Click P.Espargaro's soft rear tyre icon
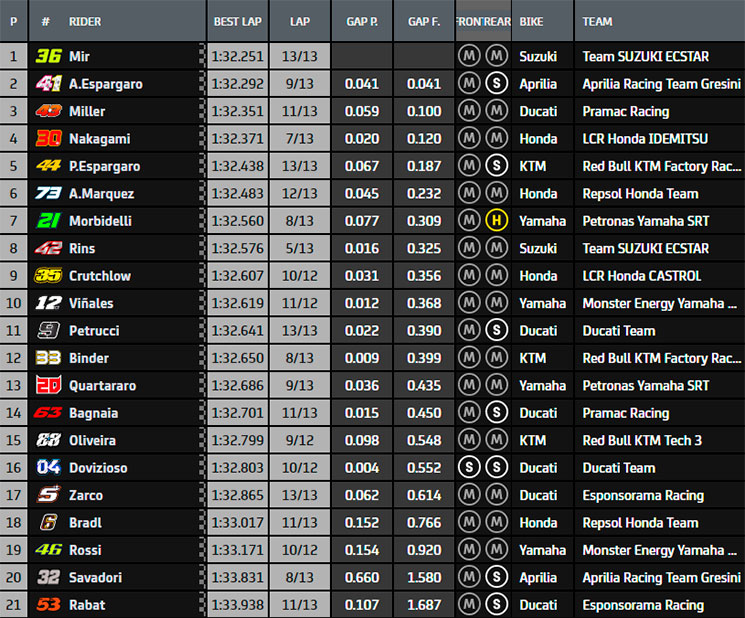745x618 pixels. [x=497, y=166]
